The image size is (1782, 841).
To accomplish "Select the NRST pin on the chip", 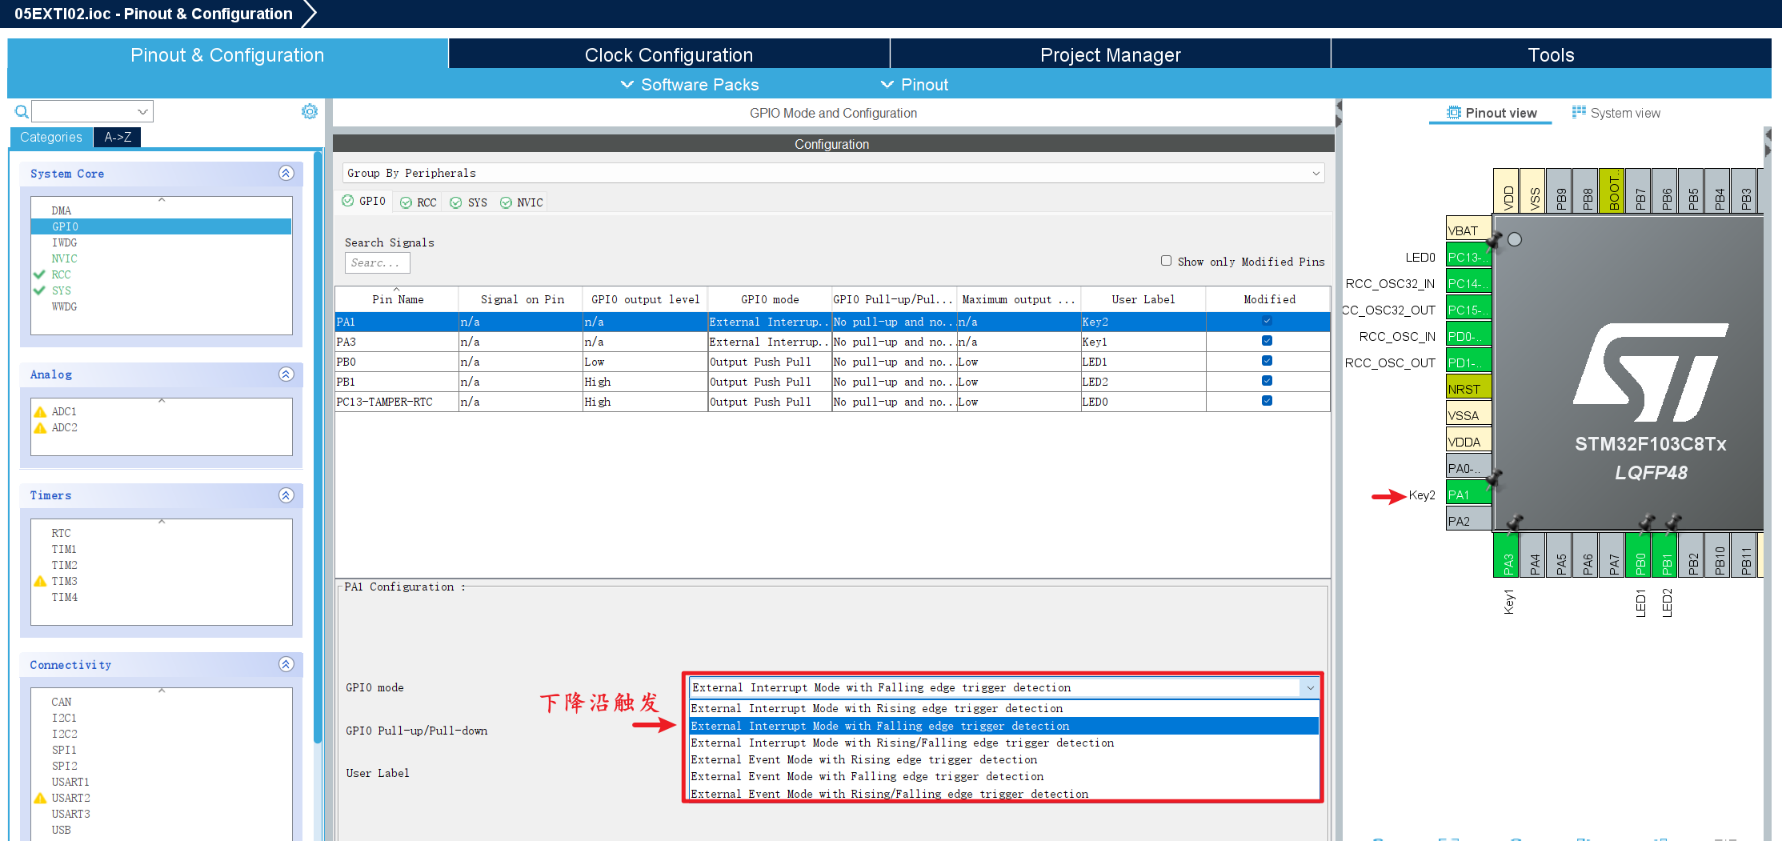I will coord(1468,389).
